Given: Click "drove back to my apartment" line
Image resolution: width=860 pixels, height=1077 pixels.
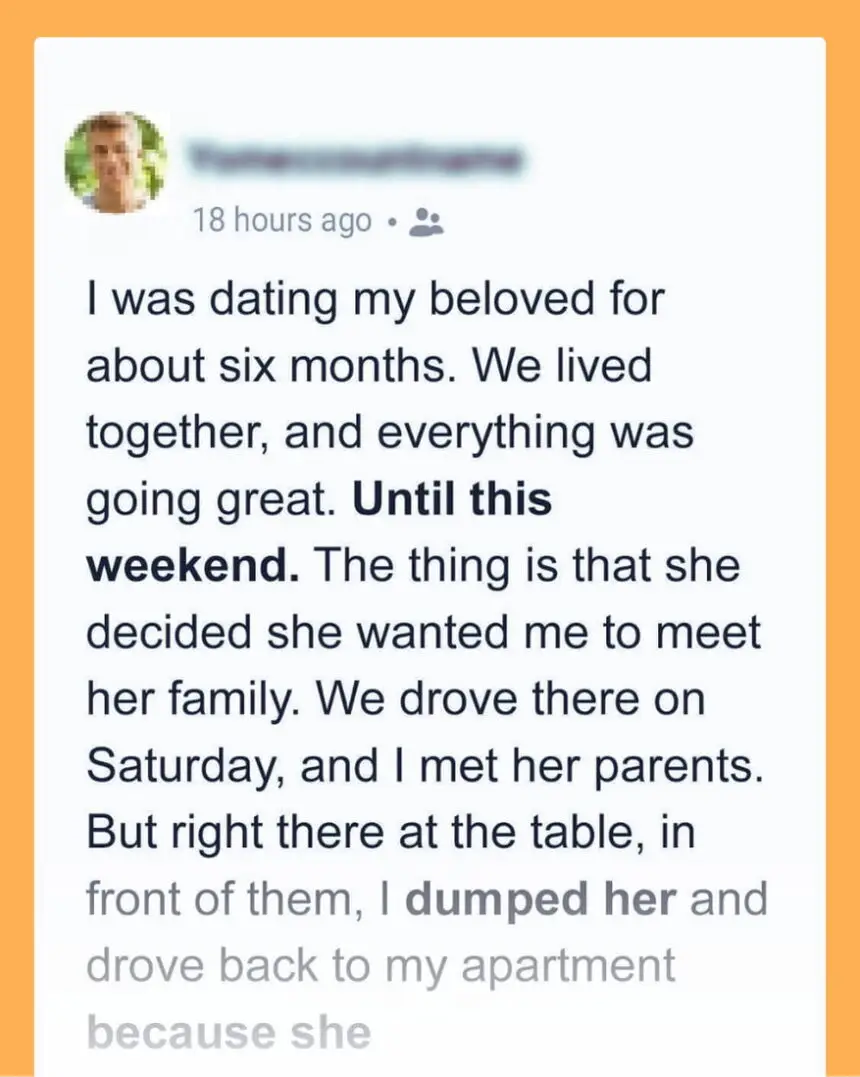Looking at the screenshot, I should [381, 966].
